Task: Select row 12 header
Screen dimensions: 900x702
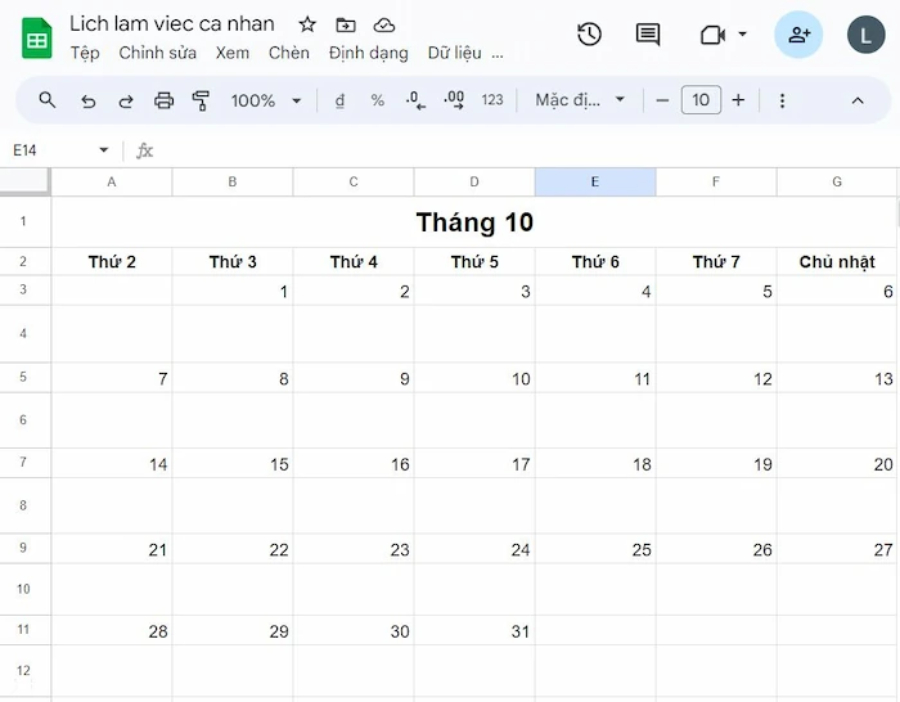Action: [x=25, y=670]
